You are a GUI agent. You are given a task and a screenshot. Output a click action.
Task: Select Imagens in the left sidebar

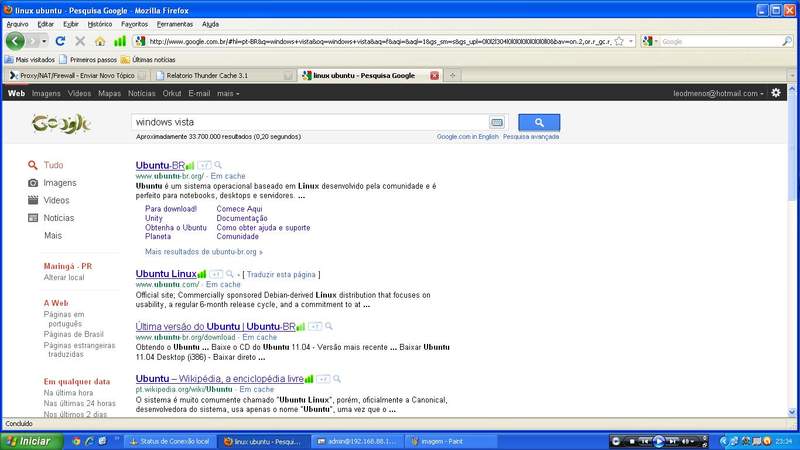pyautogui.click(x=60, y=183)
